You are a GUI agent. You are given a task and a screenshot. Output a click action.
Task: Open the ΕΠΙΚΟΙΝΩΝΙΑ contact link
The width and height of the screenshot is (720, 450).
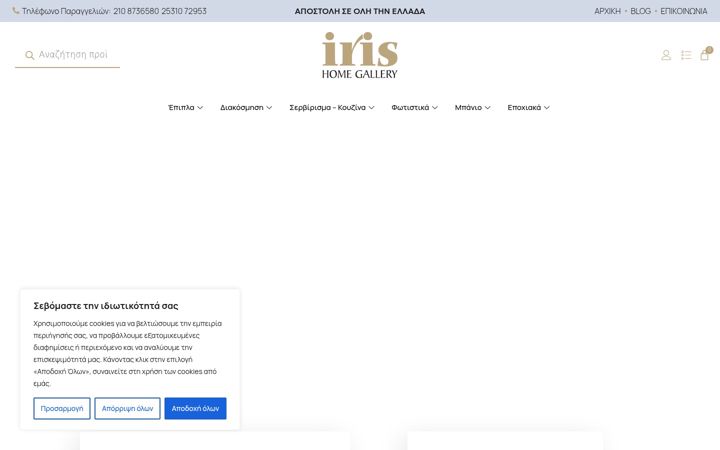684,11
